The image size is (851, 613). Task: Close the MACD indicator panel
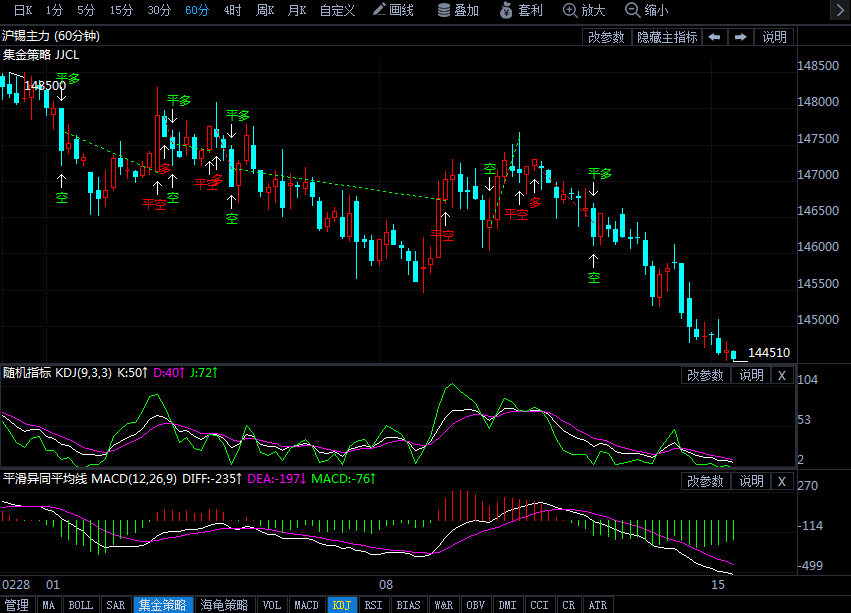point(782,481)
